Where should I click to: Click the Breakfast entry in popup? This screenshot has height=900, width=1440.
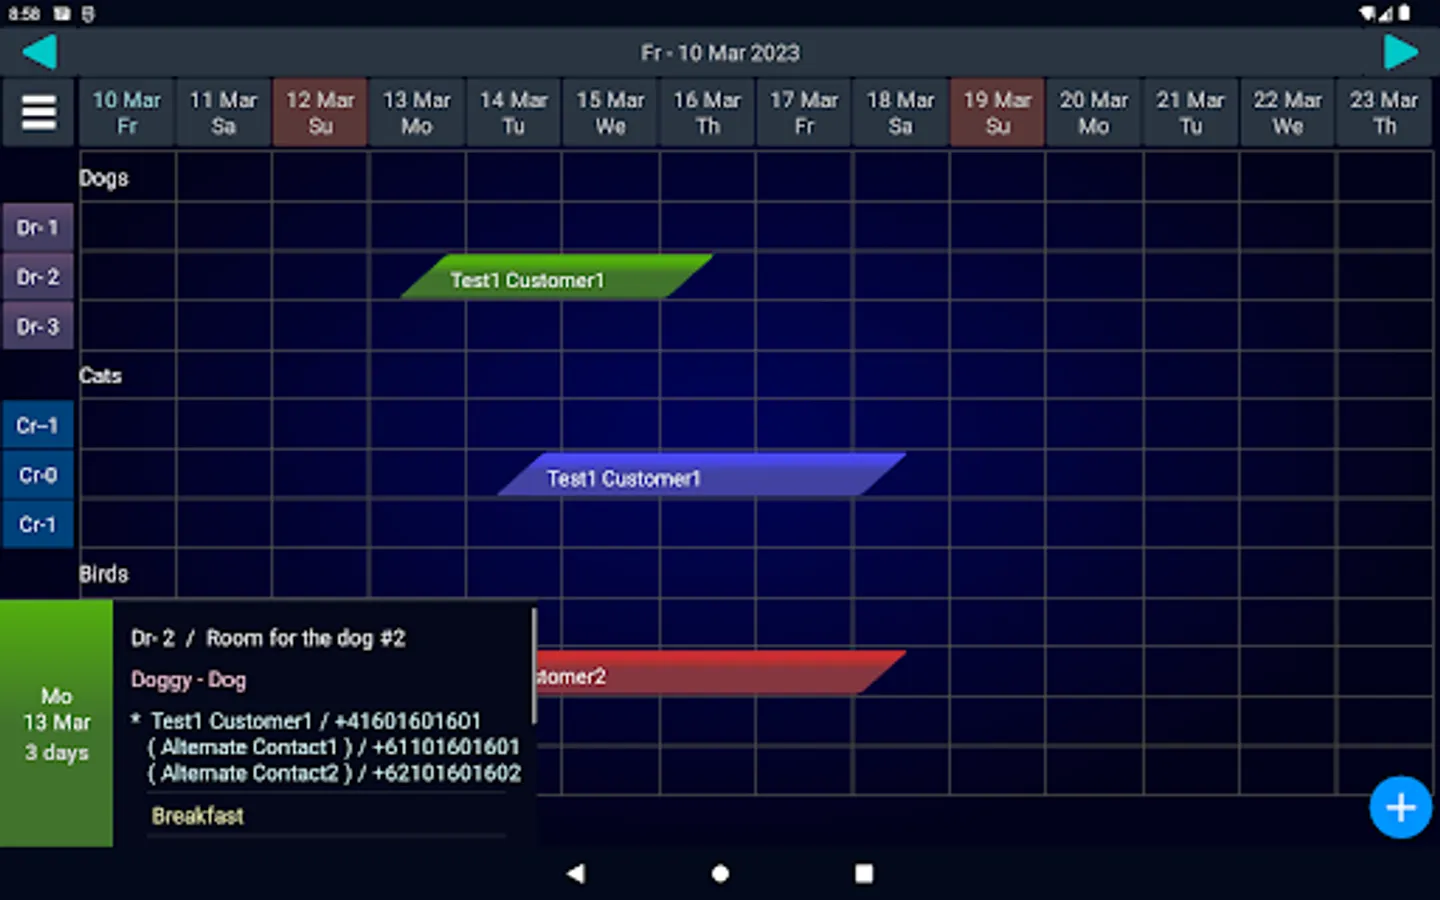tap(198, 816)
